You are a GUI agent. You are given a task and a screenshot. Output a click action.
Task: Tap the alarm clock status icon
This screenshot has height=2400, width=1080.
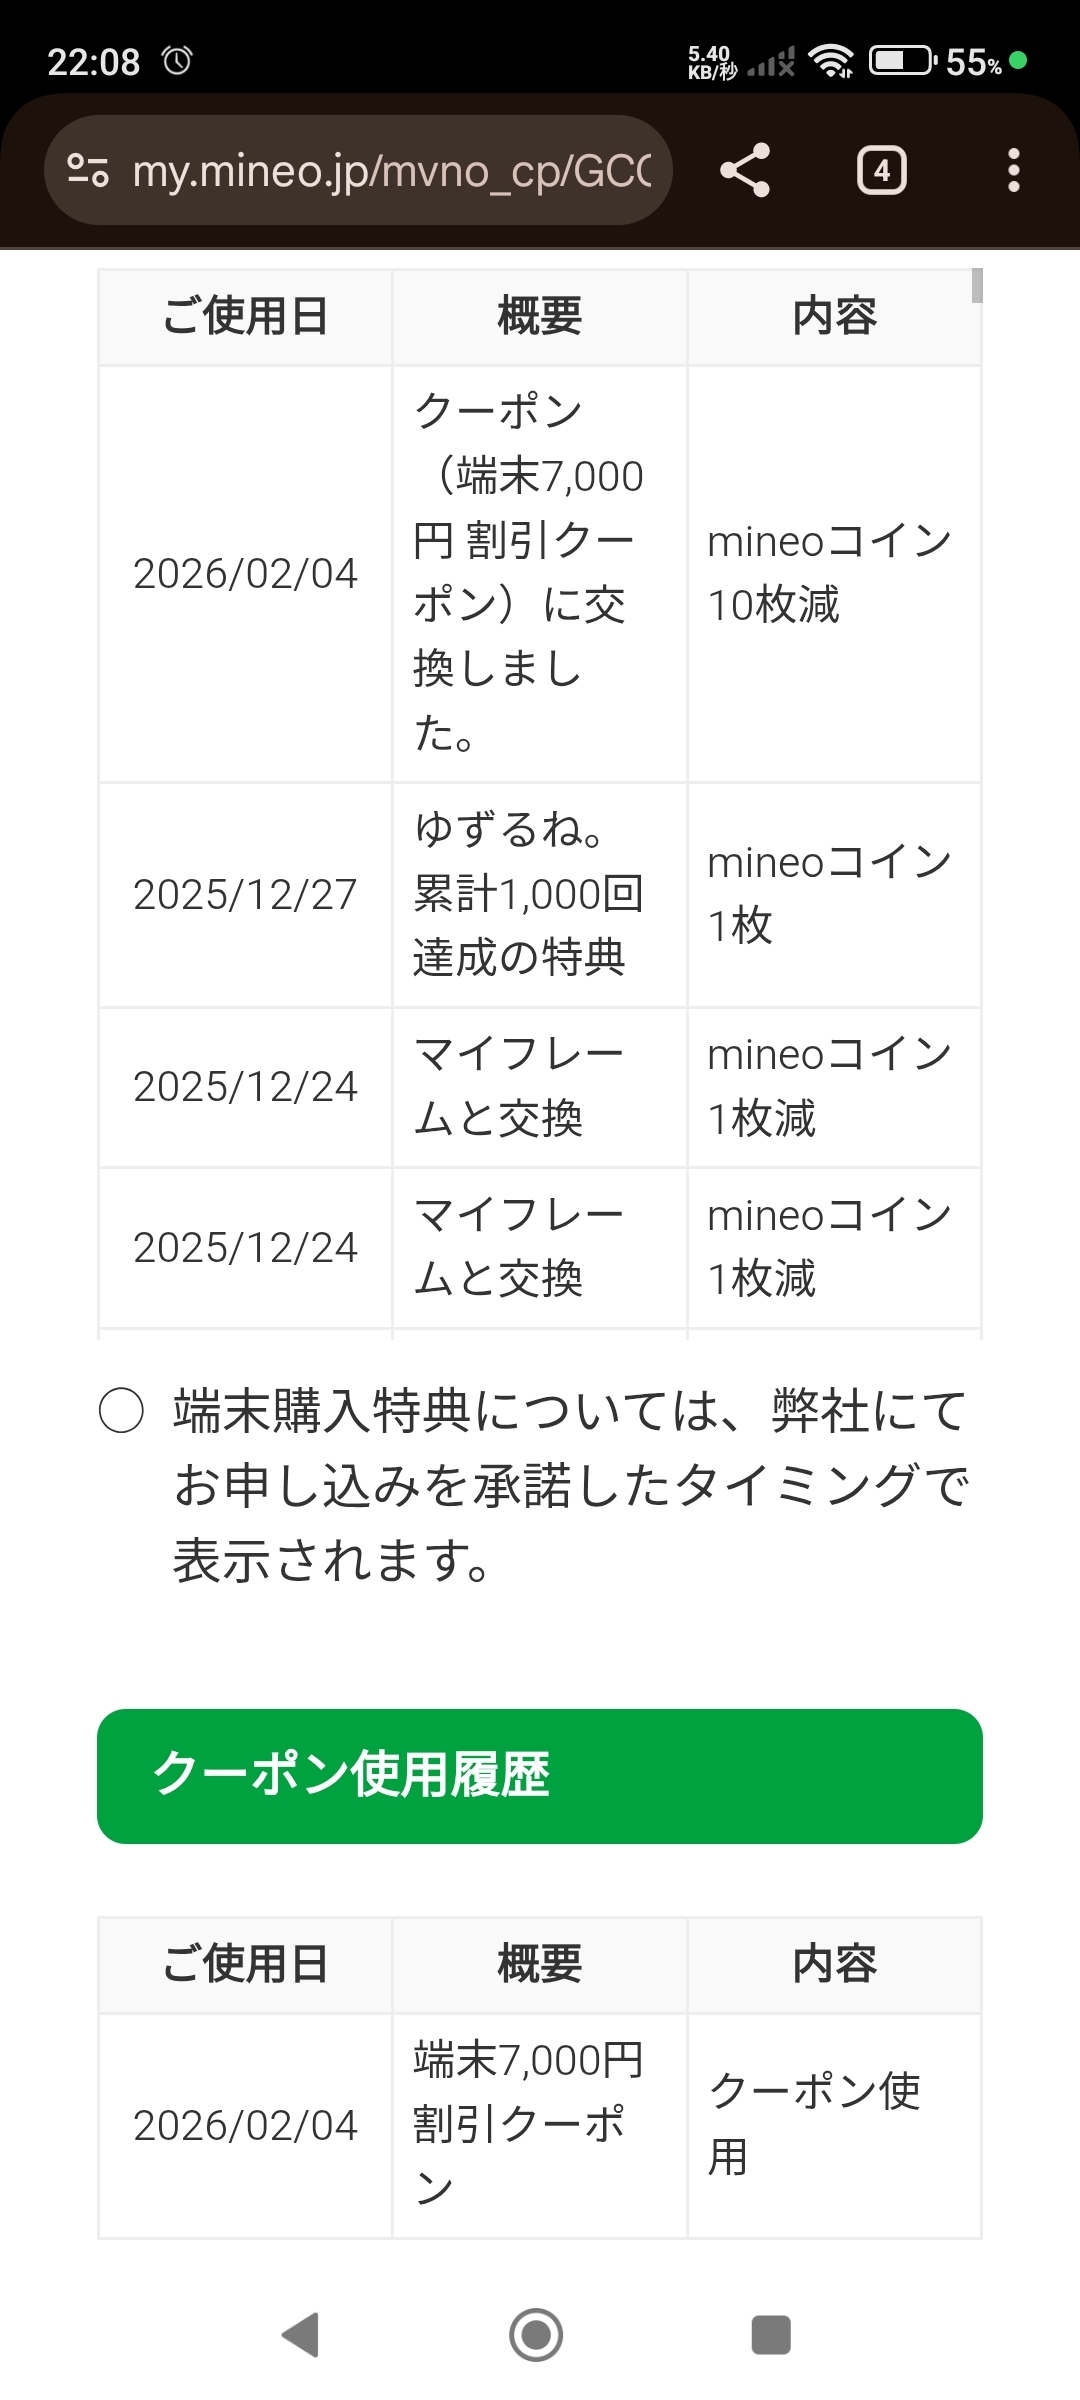(x=177, y=61)
